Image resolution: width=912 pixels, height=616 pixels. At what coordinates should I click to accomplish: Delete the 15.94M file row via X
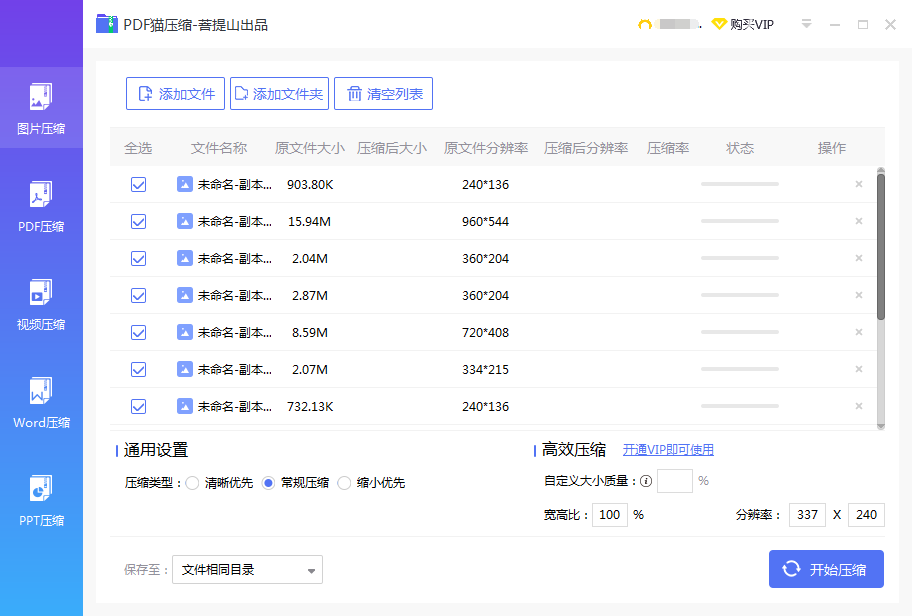(858, 221)
